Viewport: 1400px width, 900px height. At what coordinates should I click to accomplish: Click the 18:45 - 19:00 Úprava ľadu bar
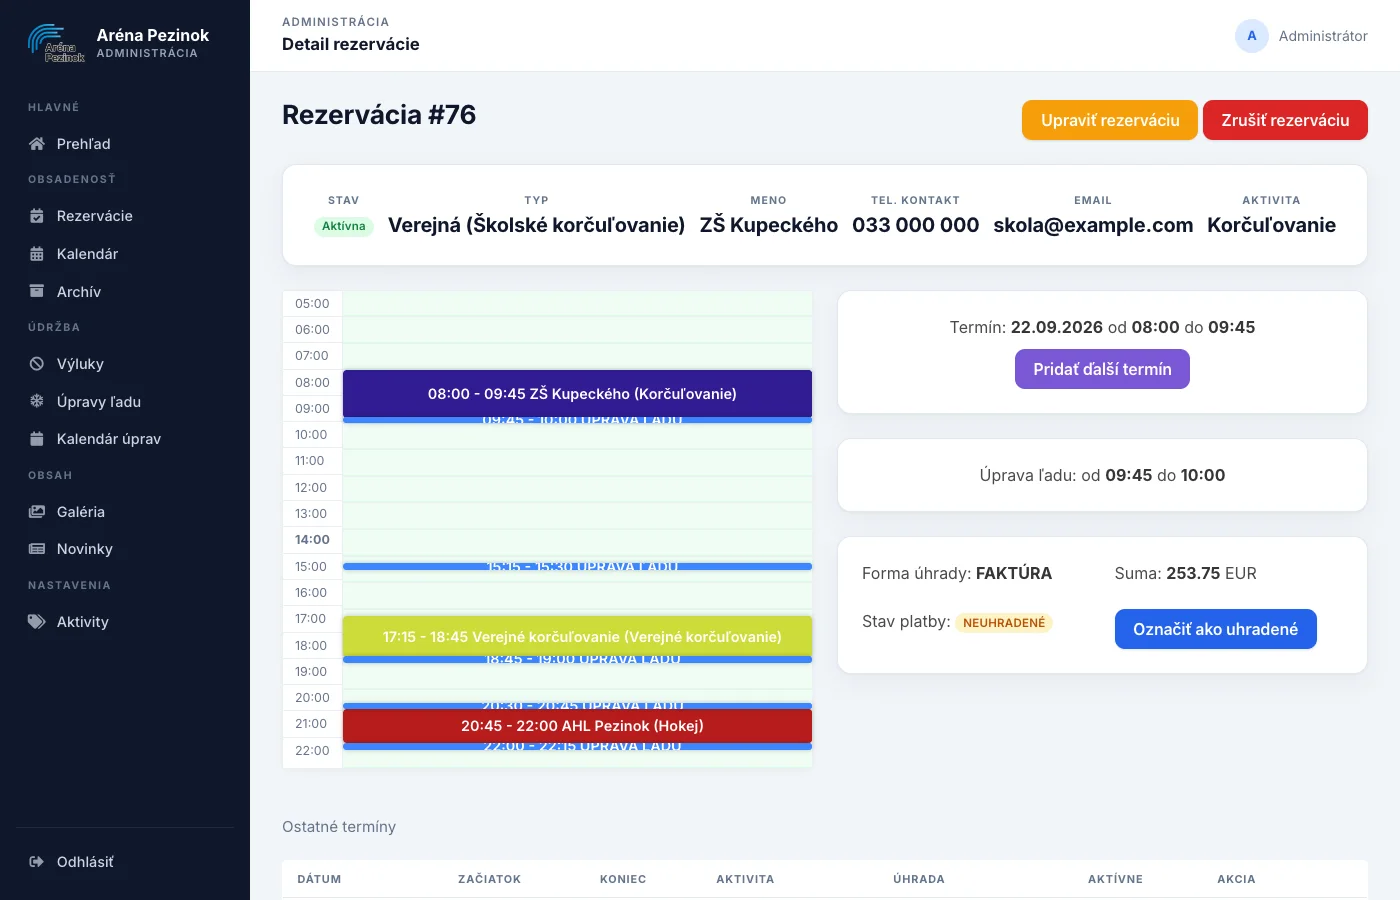[577, 659]
